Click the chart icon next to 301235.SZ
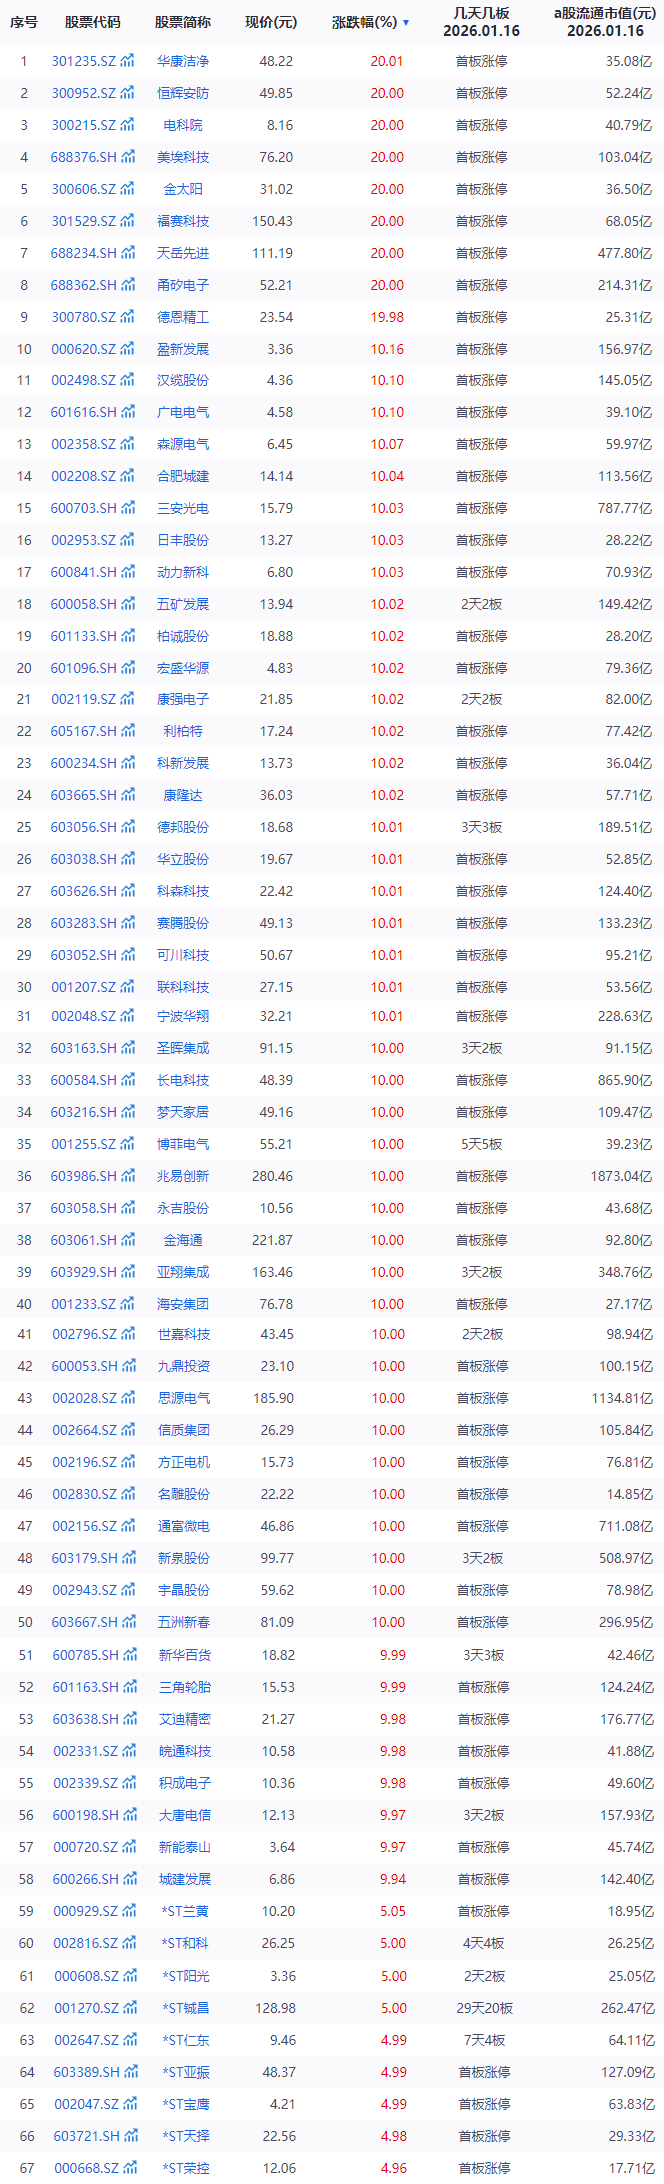 (128, 62)
